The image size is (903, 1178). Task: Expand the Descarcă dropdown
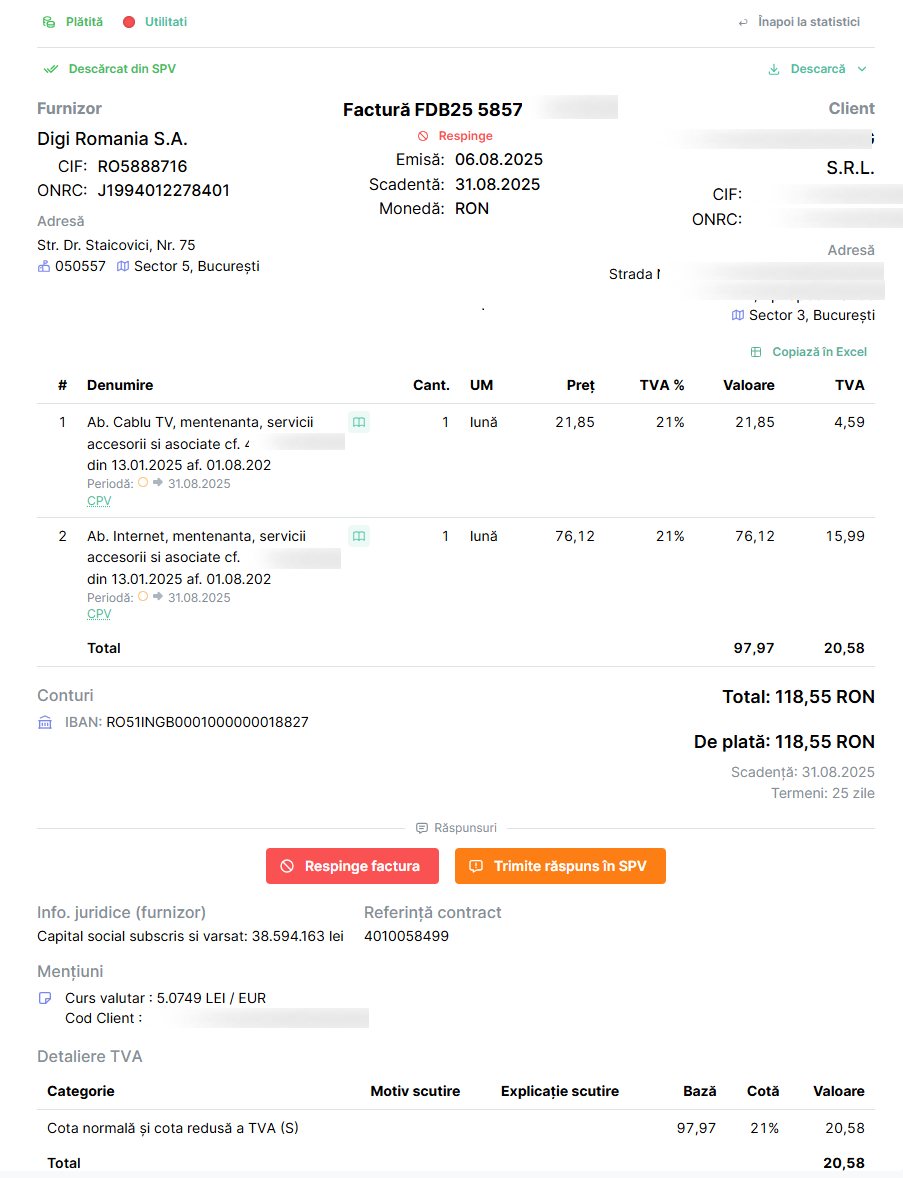[860, 69]
